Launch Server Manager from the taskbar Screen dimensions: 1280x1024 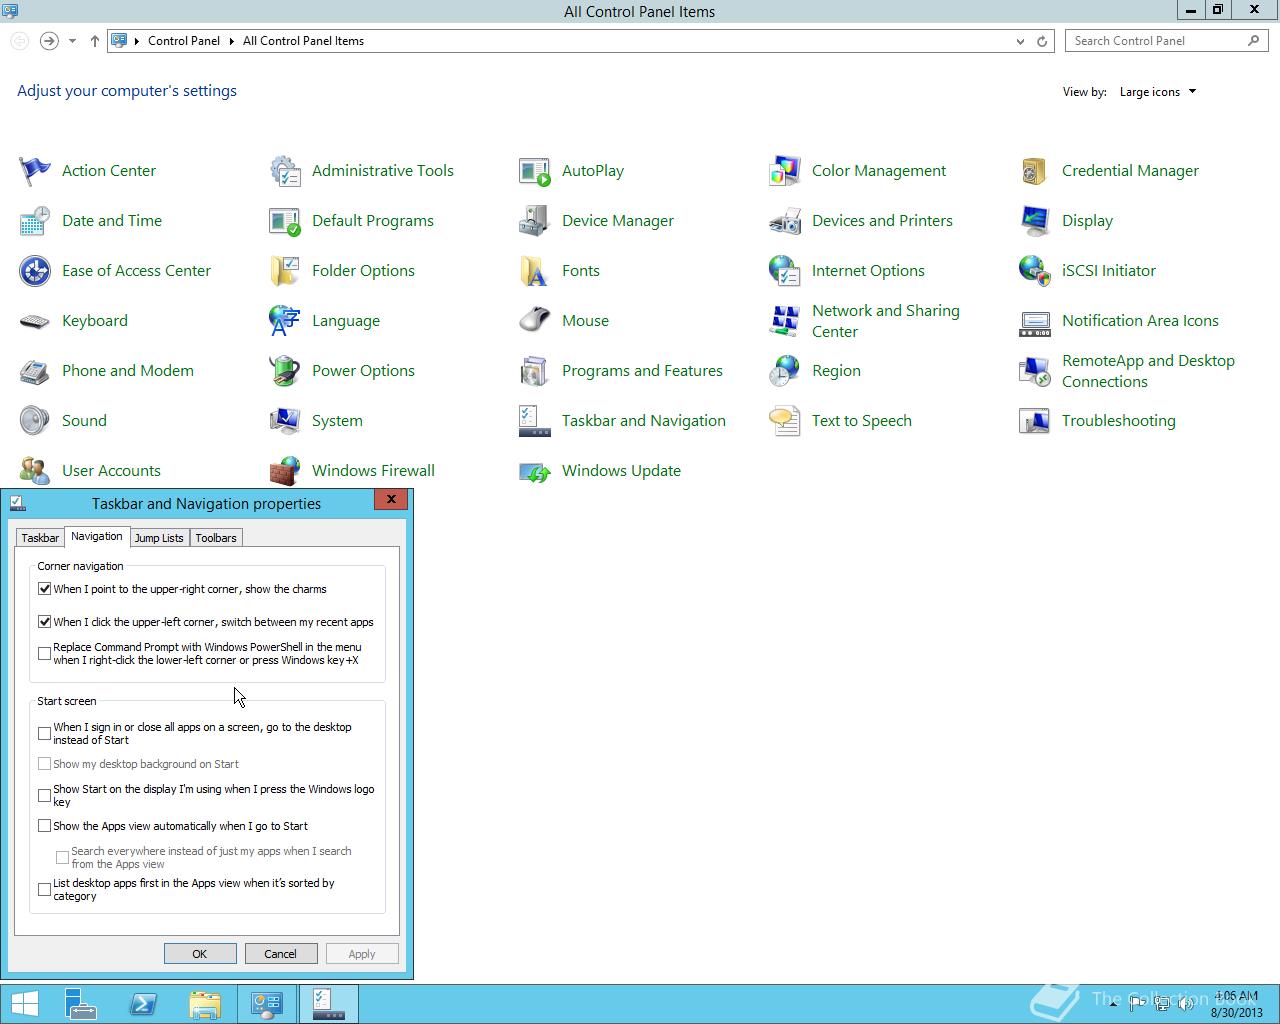point(81,1004)
